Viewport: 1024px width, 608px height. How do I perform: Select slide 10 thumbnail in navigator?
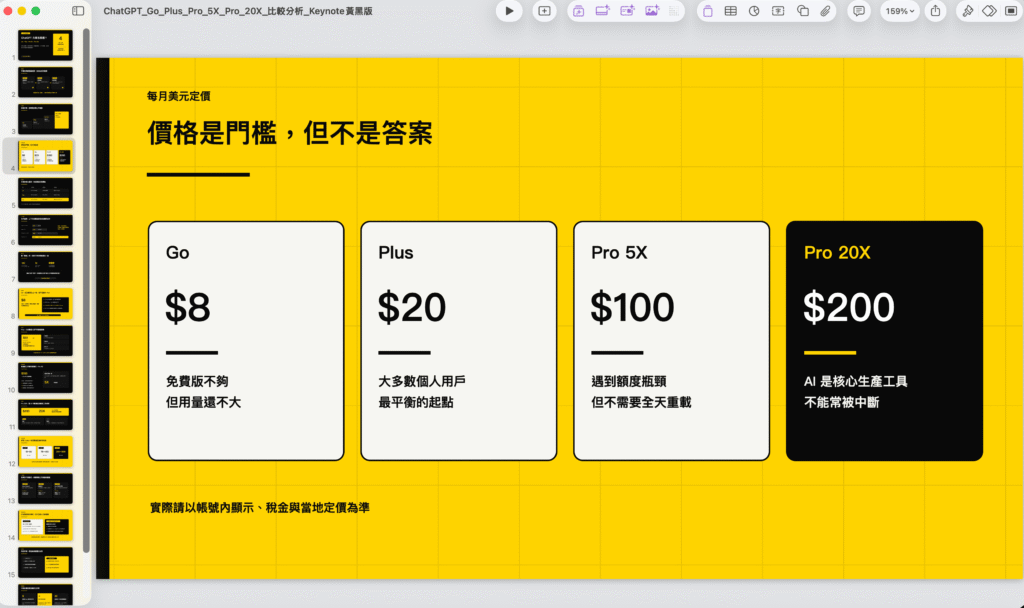45,377
